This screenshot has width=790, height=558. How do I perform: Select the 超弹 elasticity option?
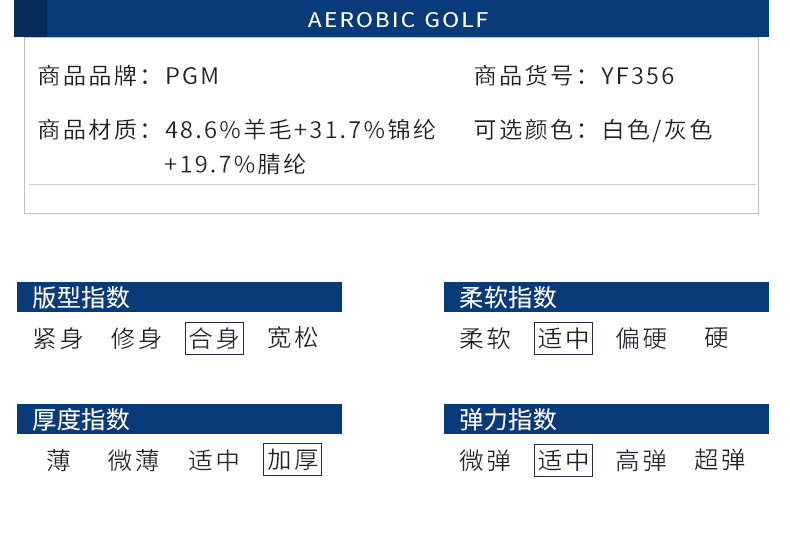719,460
